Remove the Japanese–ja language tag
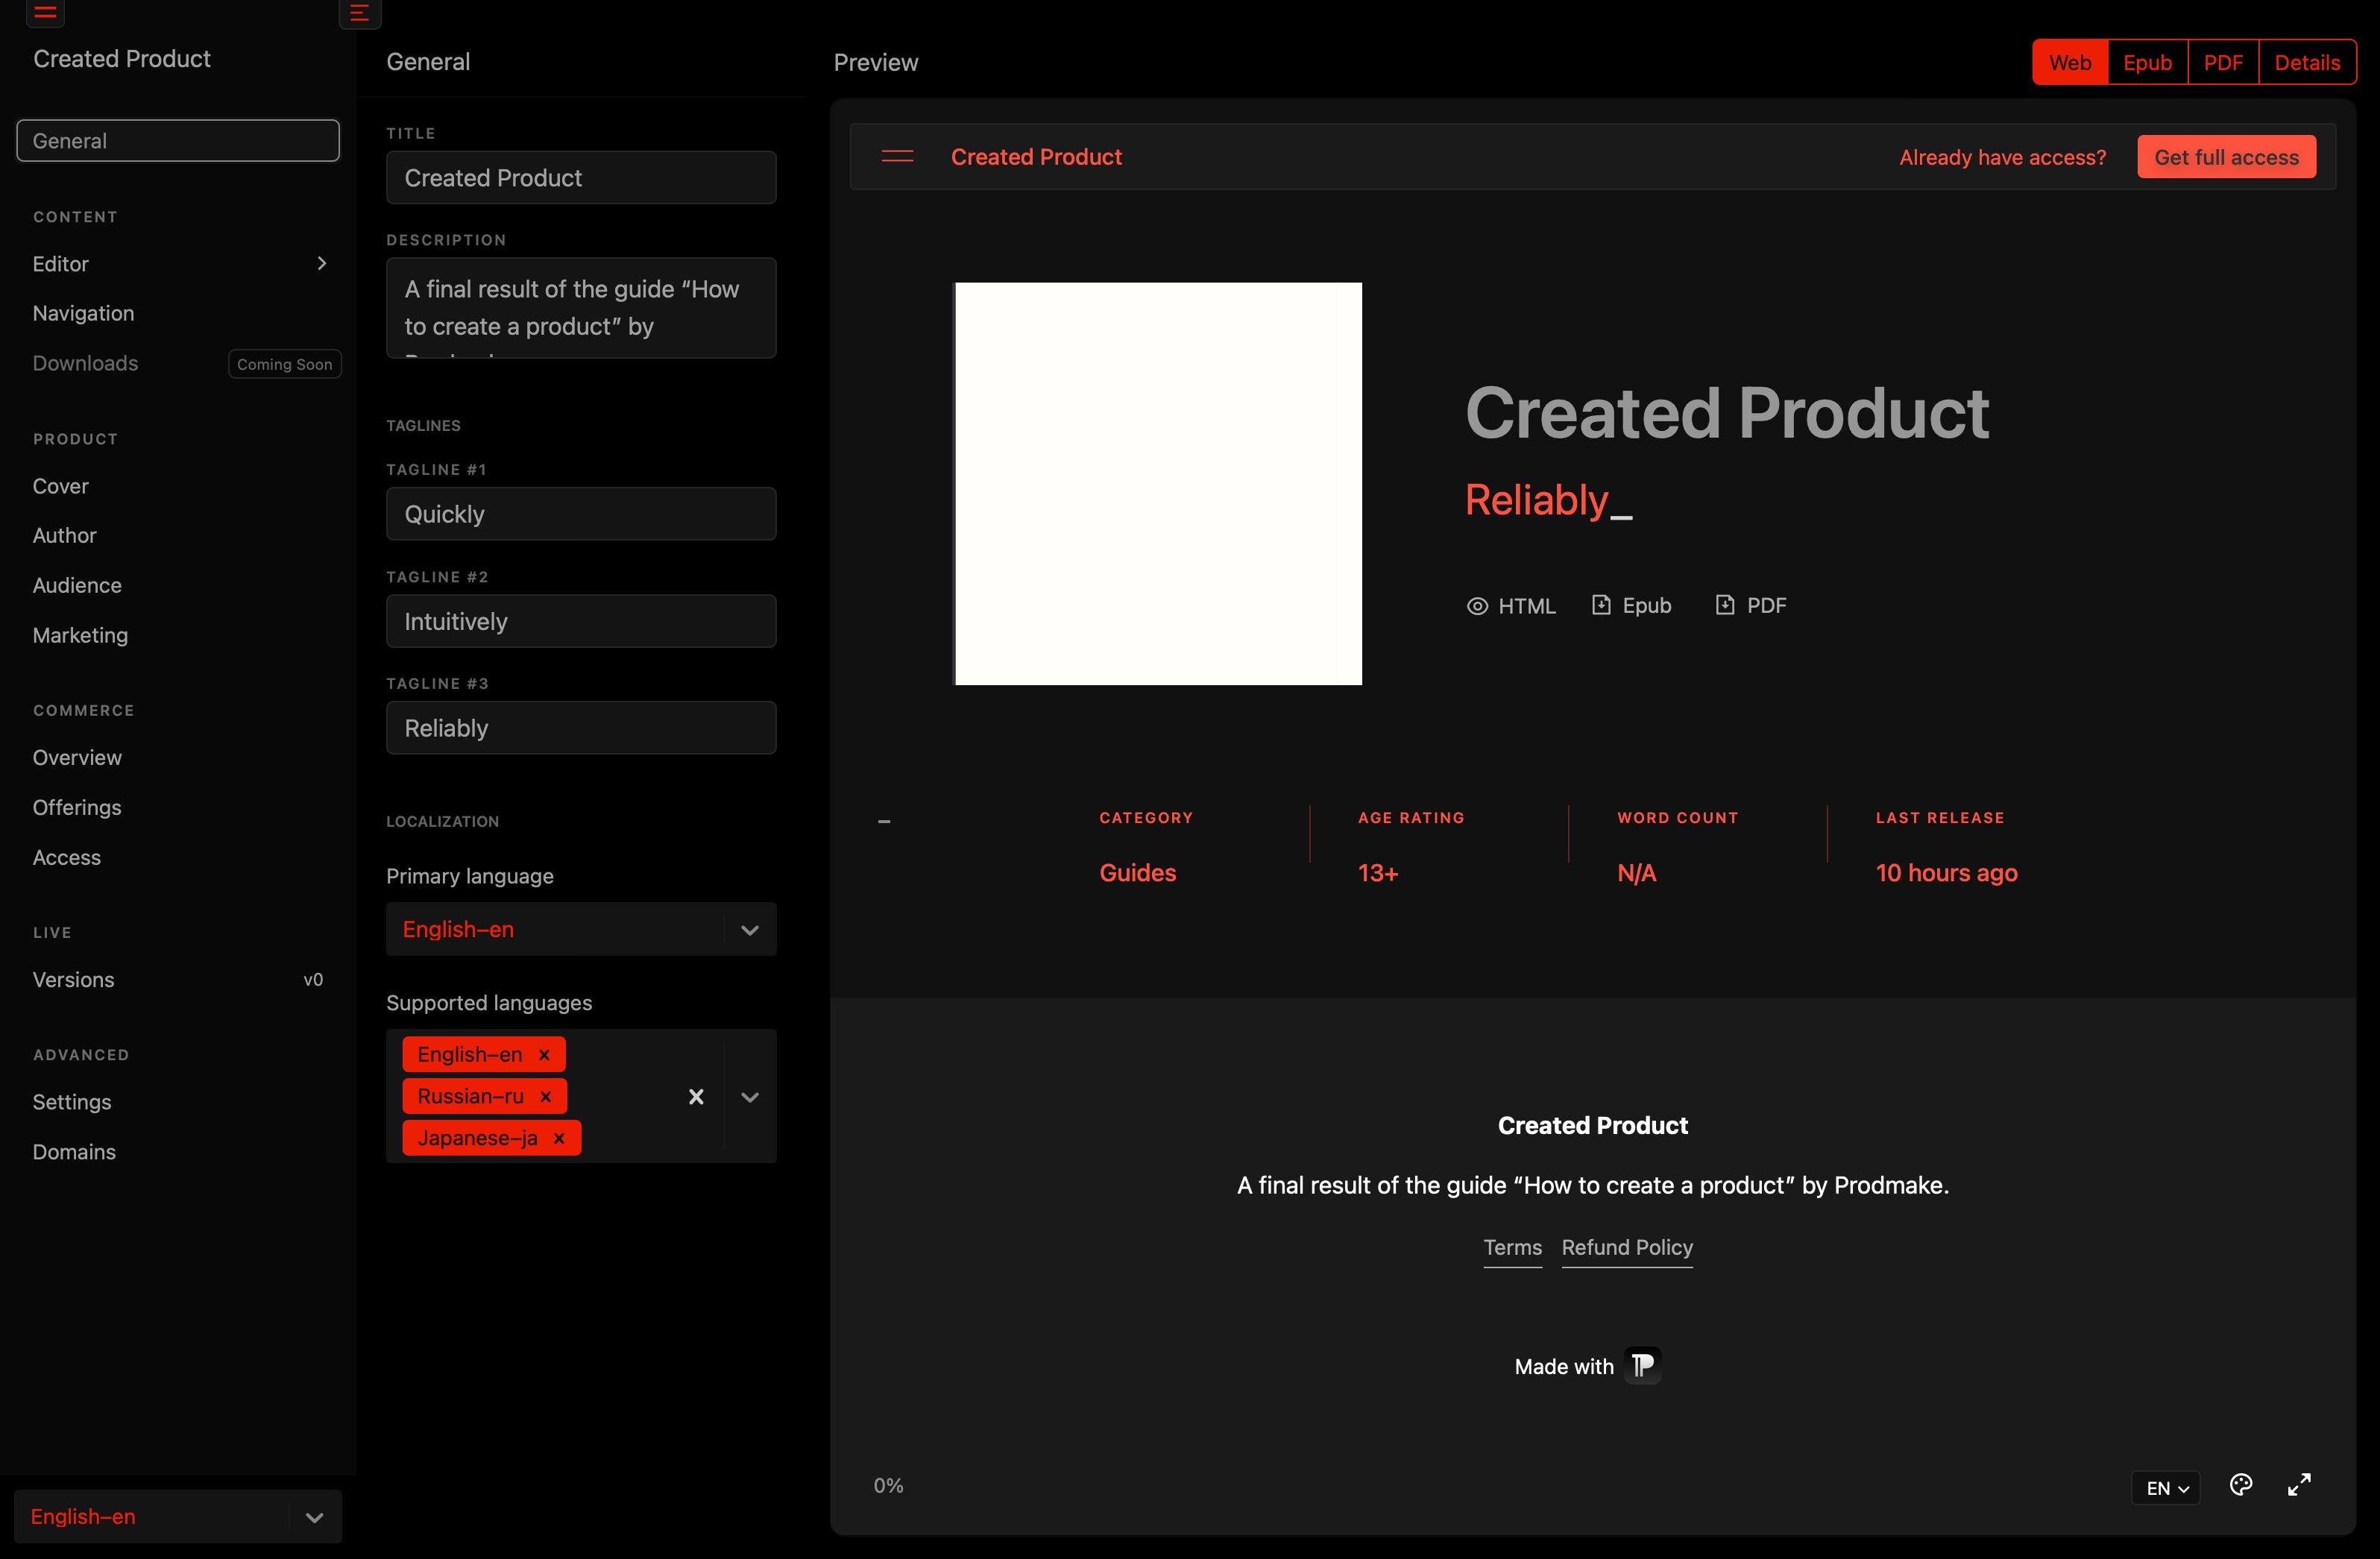This screenshot has width=2380, height=1559. (559, 1139)
